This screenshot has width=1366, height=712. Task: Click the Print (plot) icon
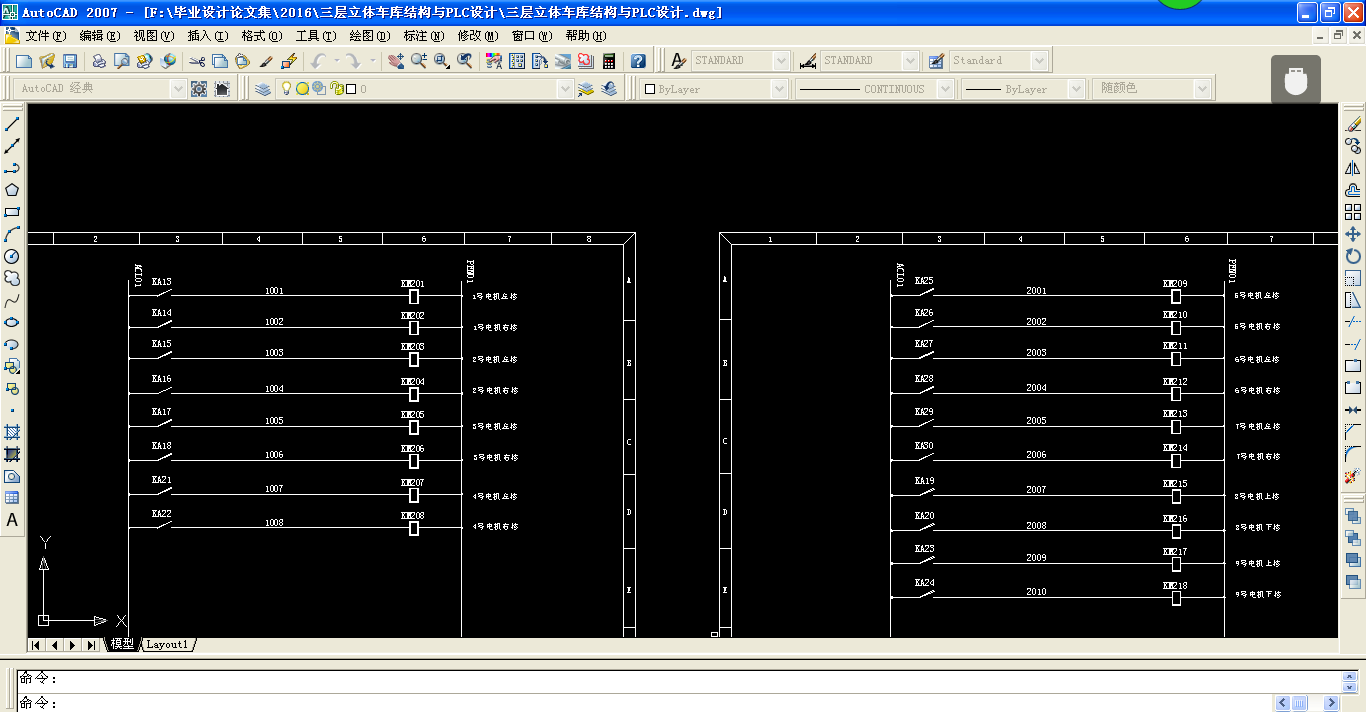pos(99,61)
